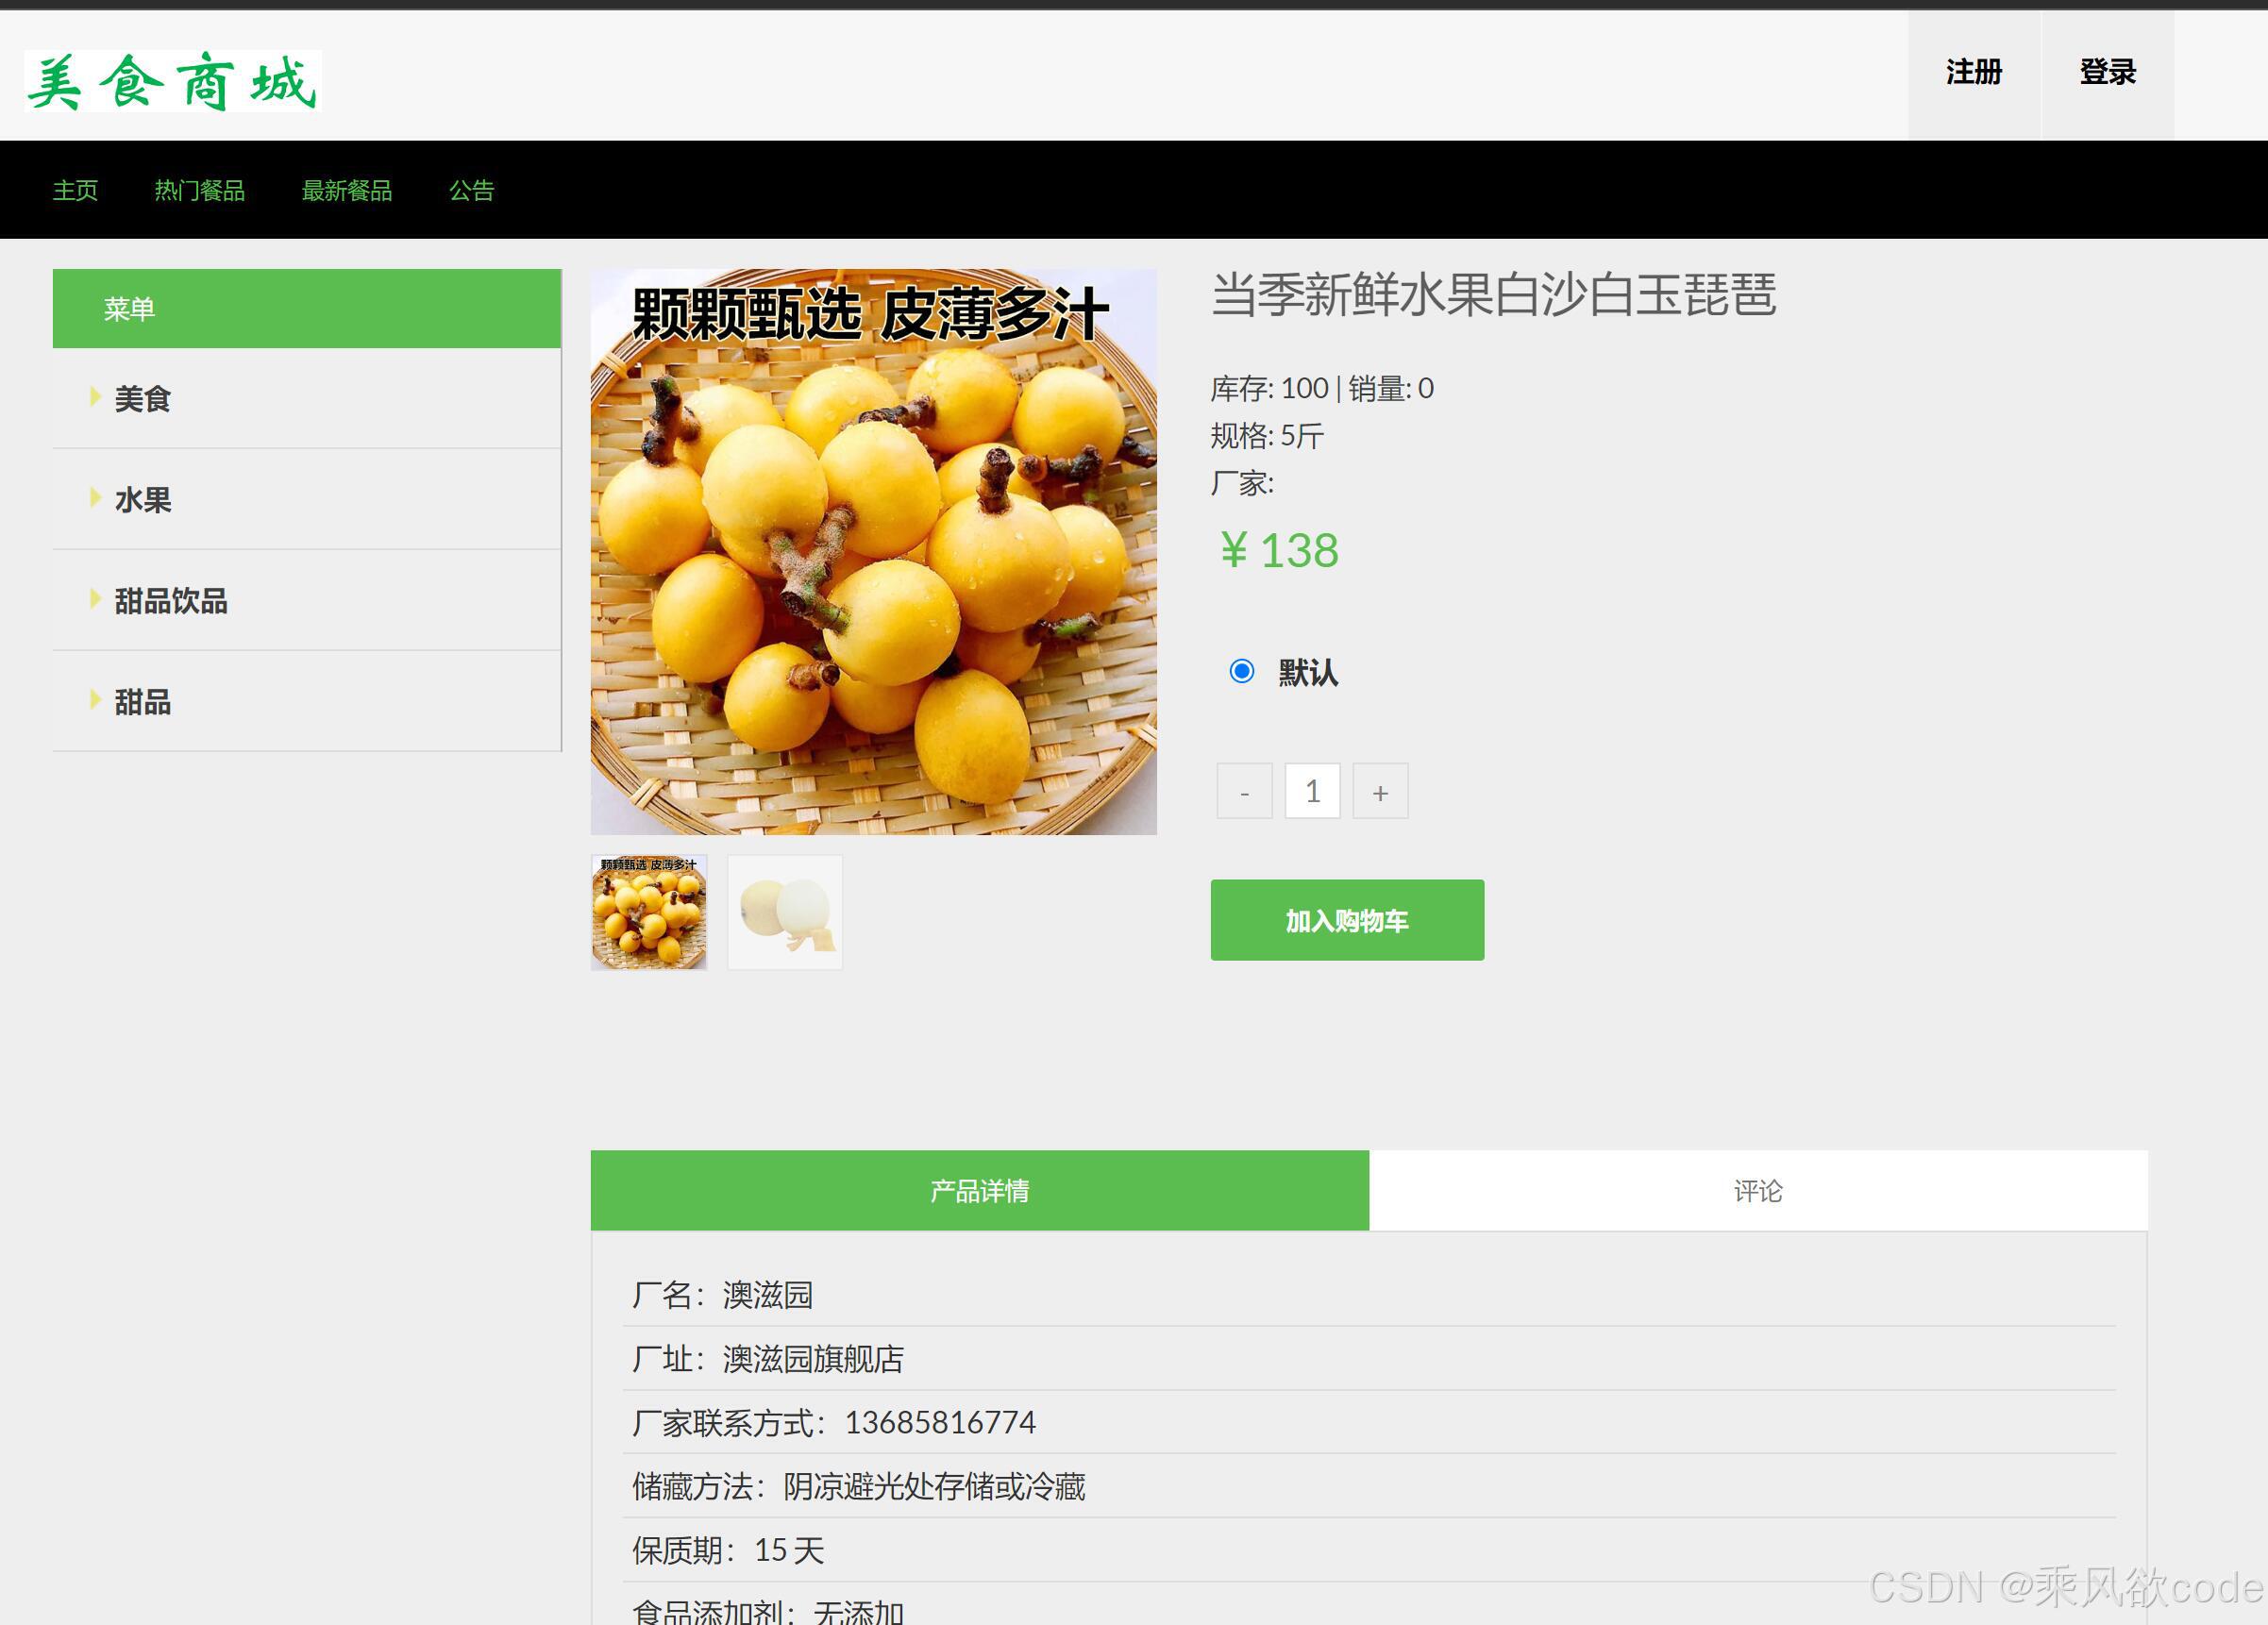Image resolution: width=2268 pixels, height=1625 pixels.
Task: Click the yellow arrow beside 水果
Action: click(95, 499)
